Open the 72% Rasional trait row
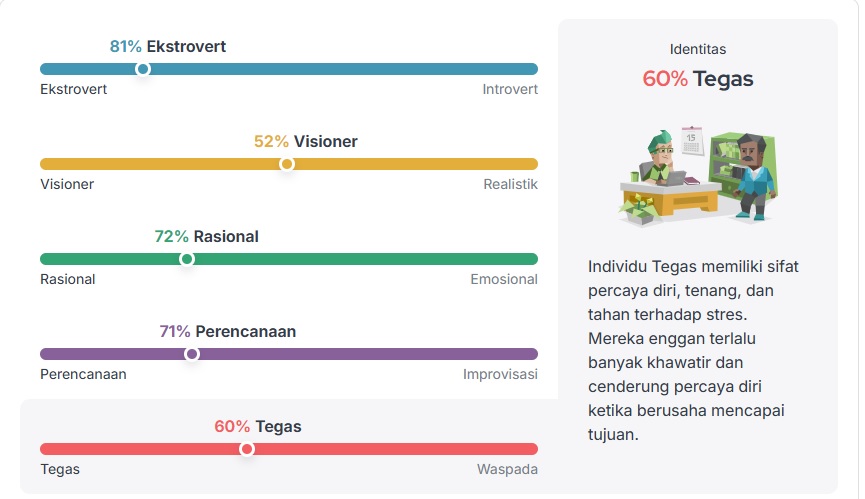Screen dimensions: 865x499 coord(206,236)
